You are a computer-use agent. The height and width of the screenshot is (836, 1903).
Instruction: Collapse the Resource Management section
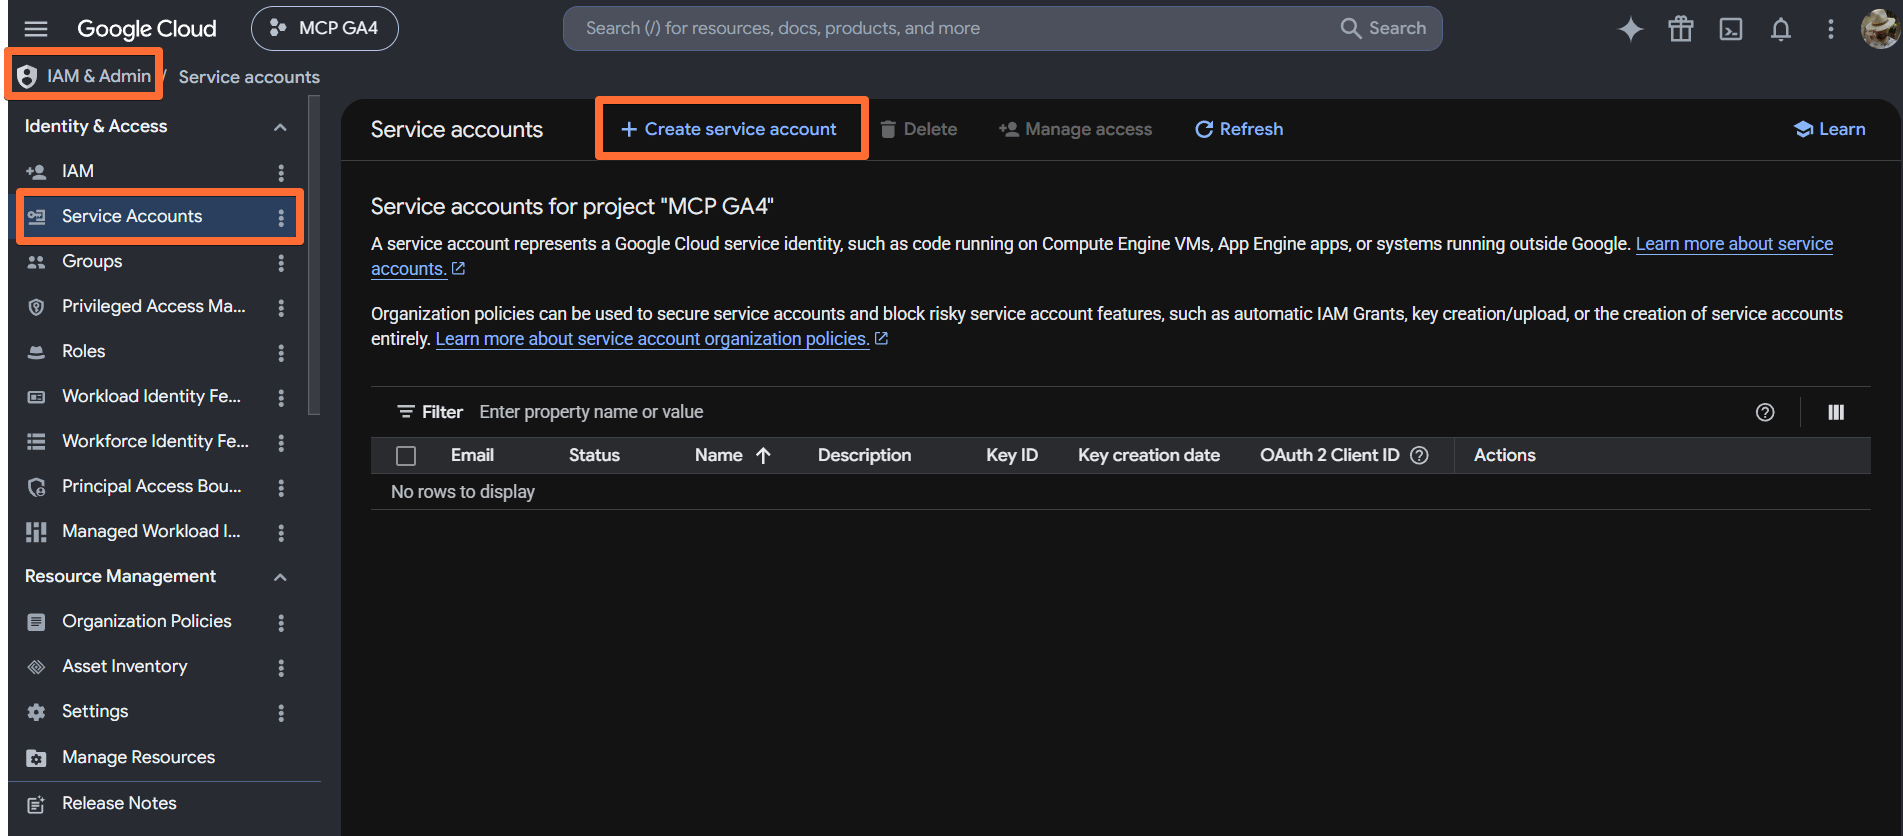click(280, 577)
